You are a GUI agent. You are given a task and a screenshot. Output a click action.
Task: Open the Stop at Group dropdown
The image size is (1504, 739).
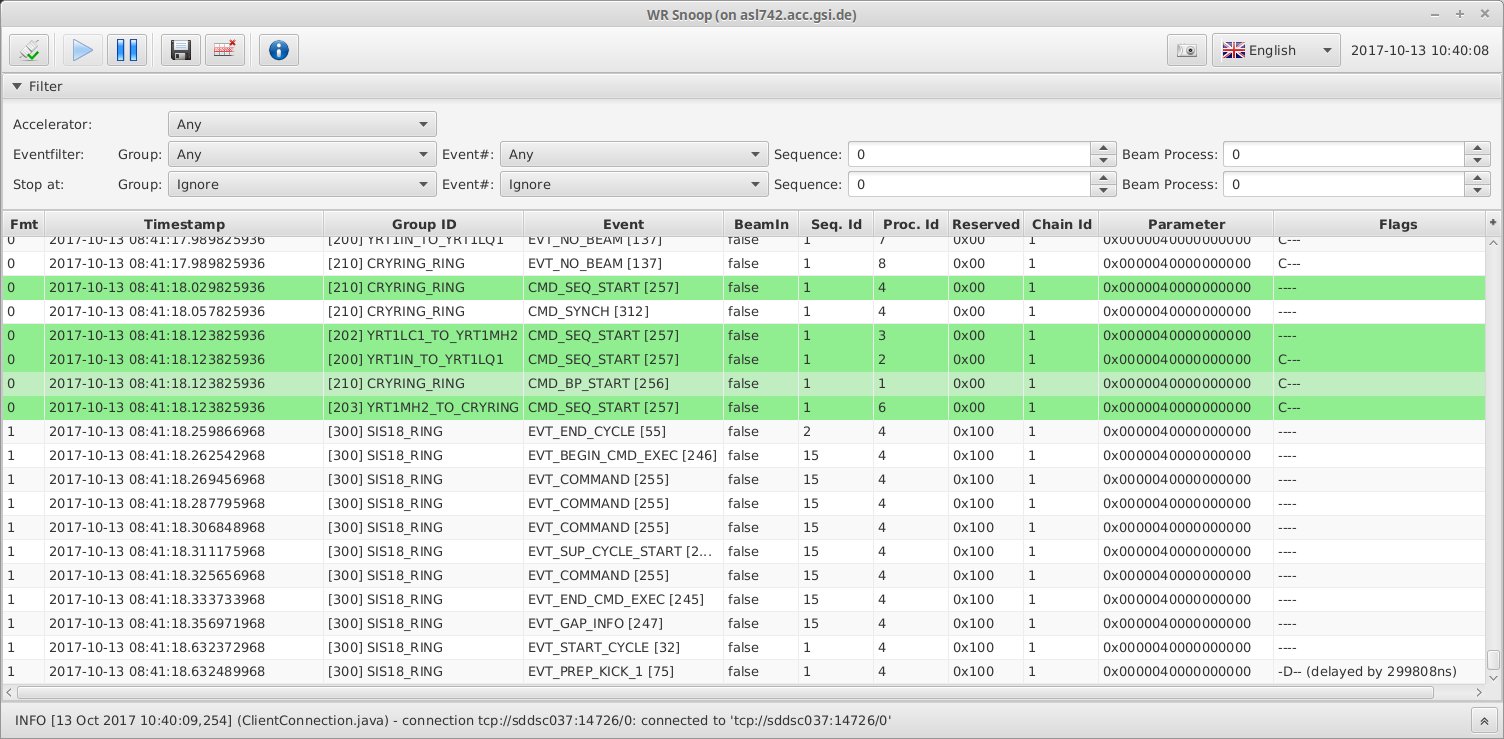point(302,185)
